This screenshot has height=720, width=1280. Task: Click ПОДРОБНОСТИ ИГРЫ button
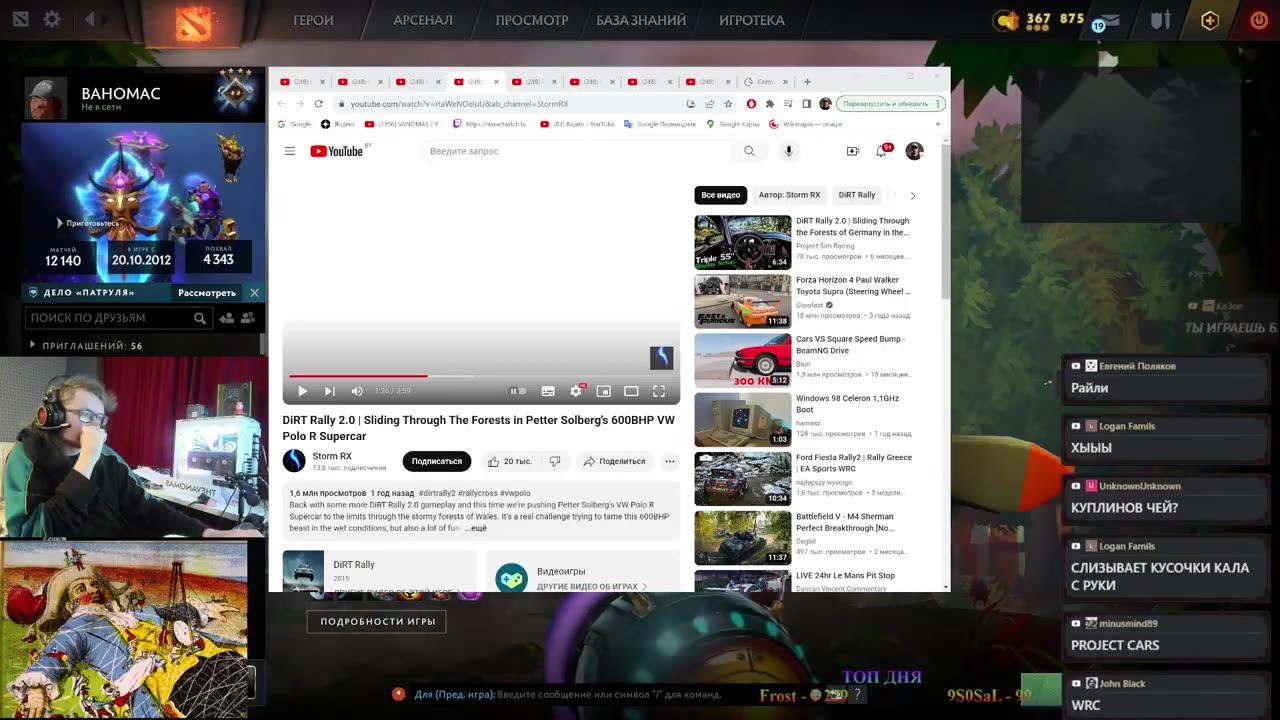377,621
